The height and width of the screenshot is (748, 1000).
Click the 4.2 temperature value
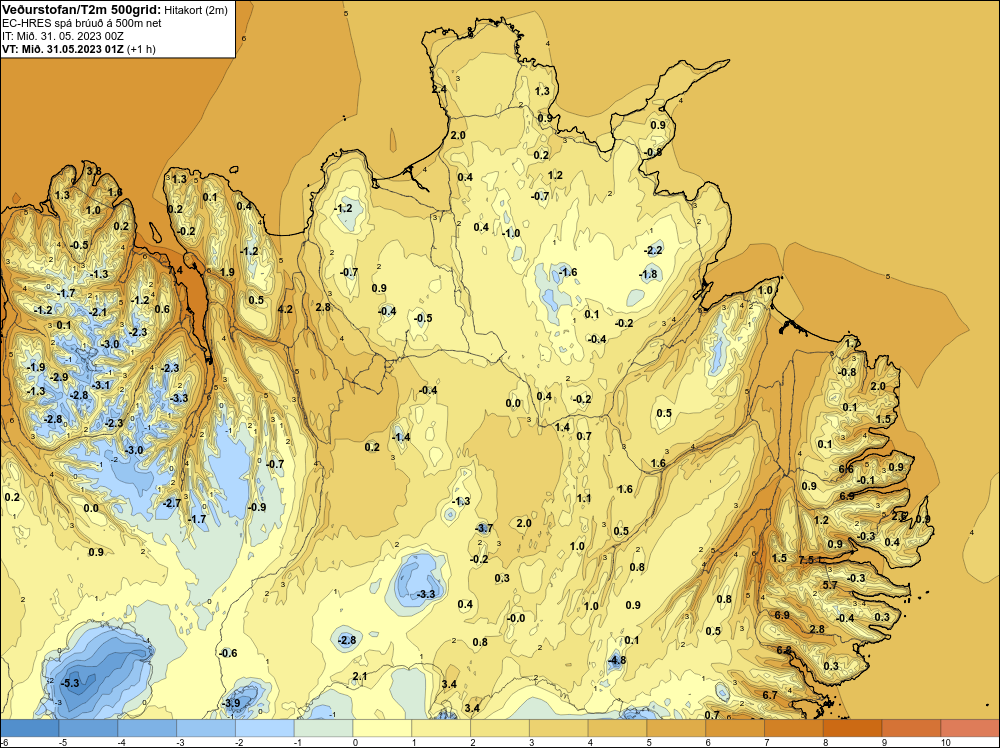click(x=286, y=309)
